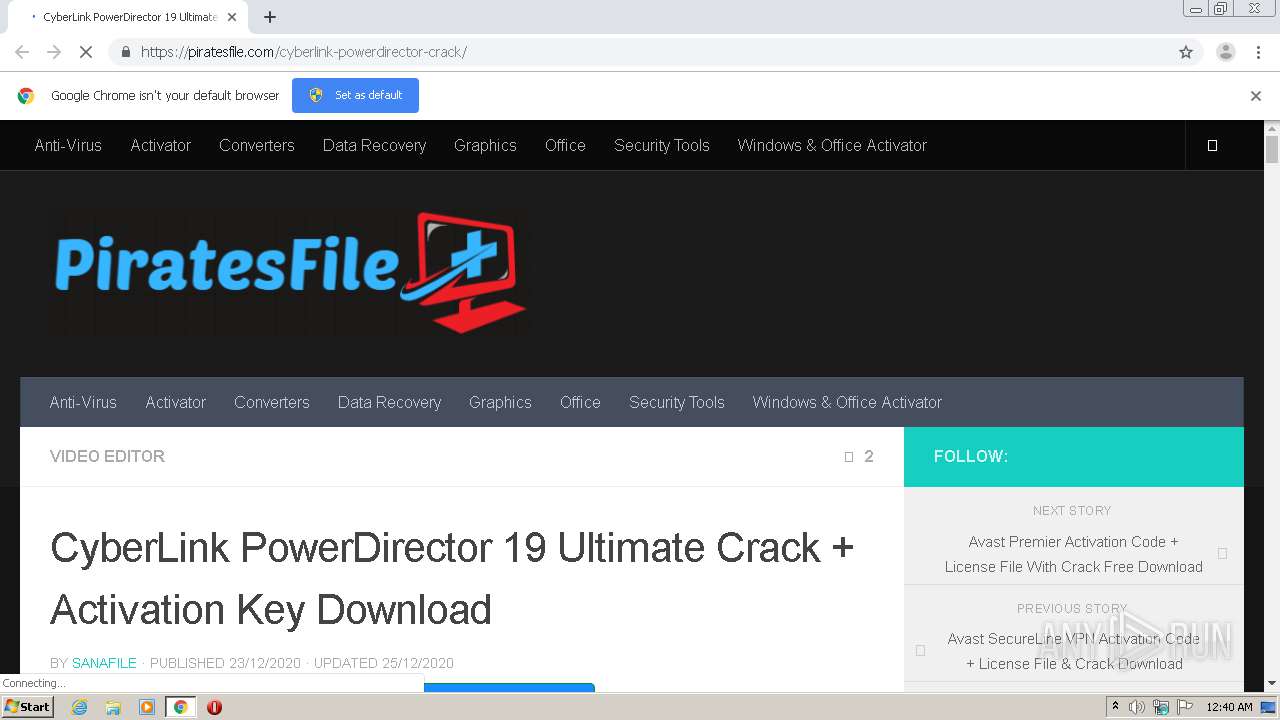Open network status tray icon
The width and height of the screenshot is (1280, 720).
coord(1160,707)
